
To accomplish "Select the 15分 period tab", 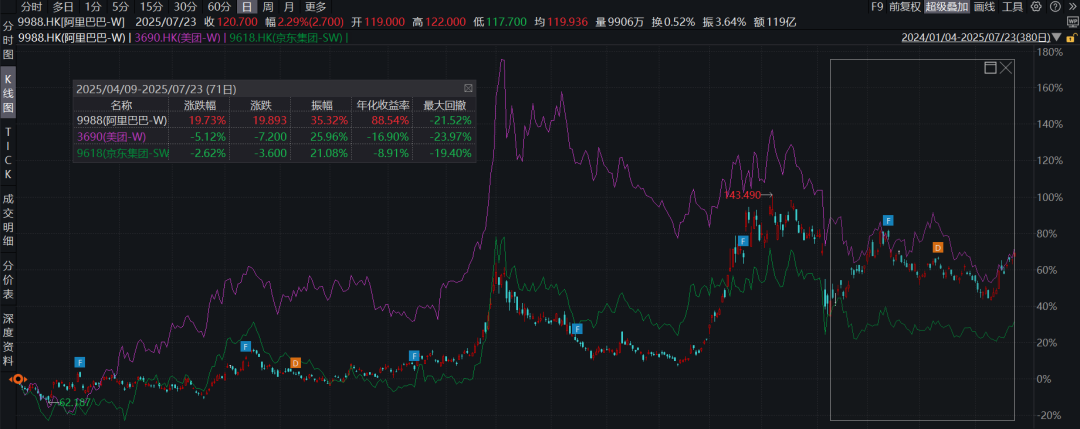I will [x=151, y=7].
